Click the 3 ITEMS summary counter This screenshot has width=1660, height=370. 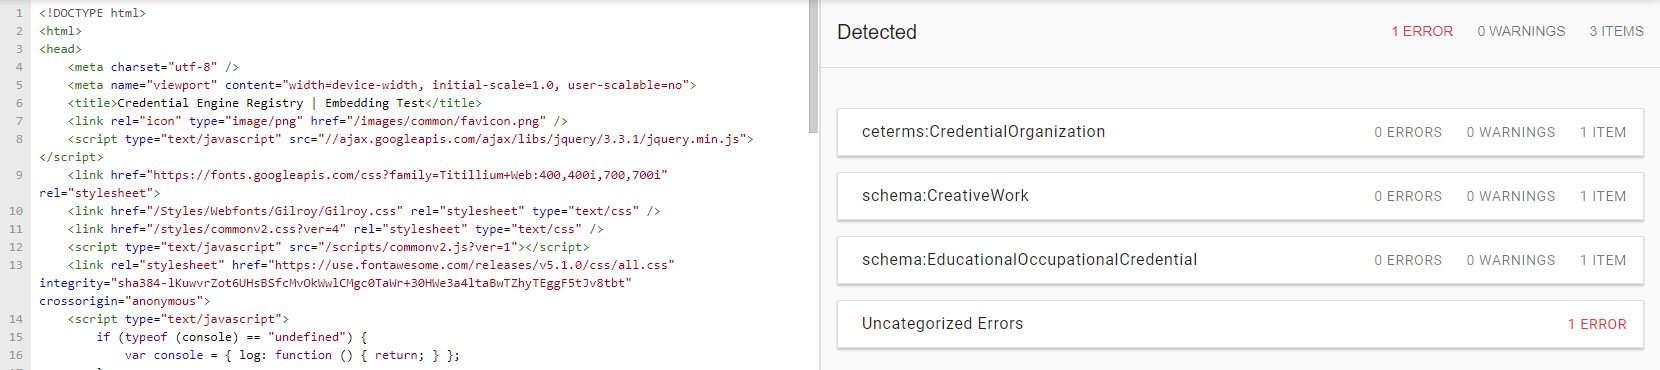pyautogui.click(x=1616, y=32)
